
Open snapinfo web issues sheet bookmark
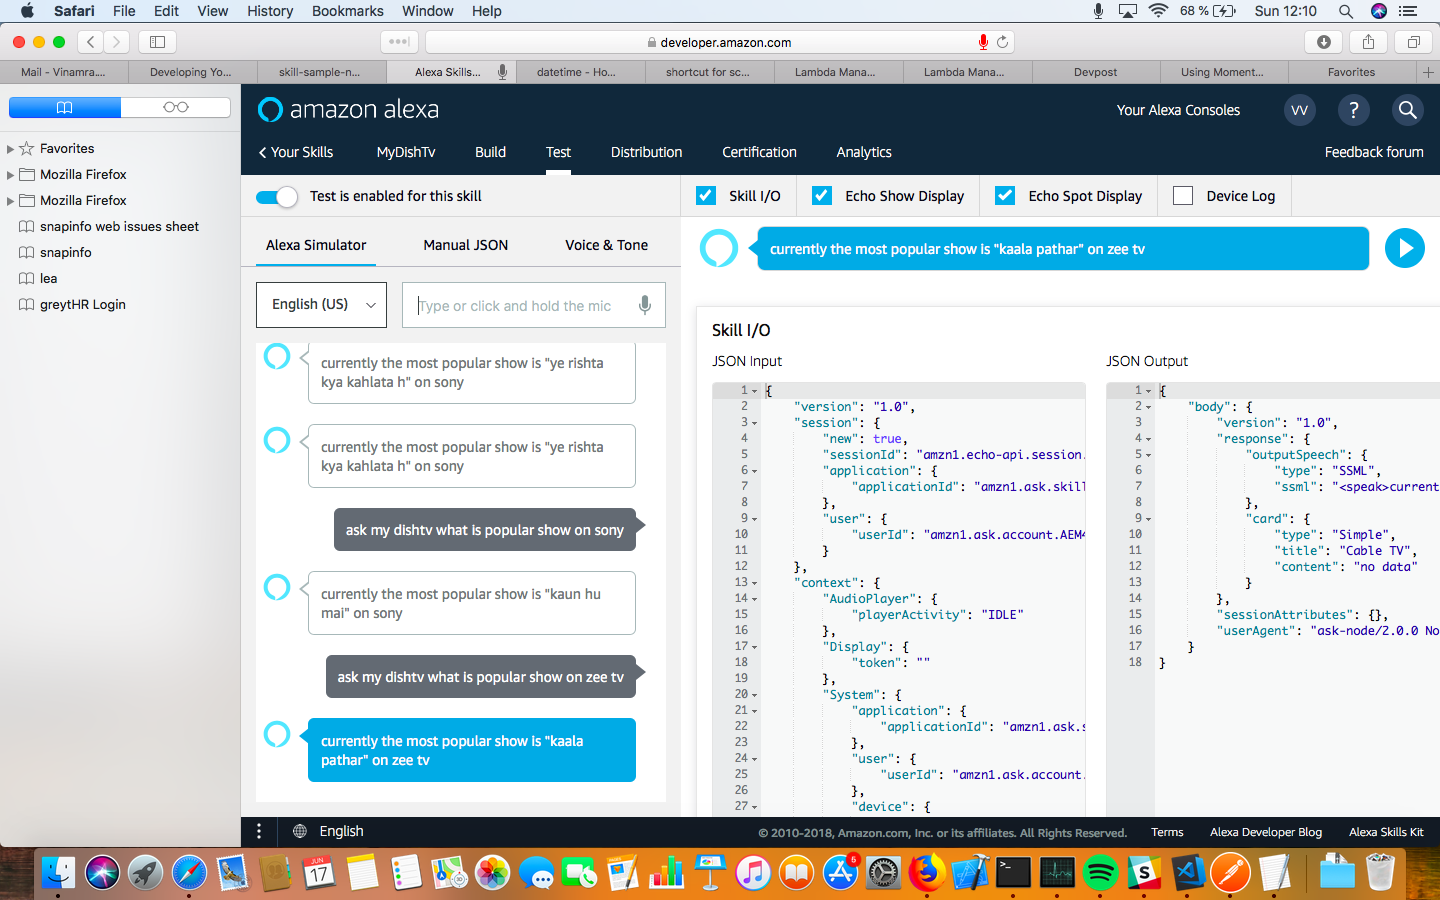click(119, 226)
